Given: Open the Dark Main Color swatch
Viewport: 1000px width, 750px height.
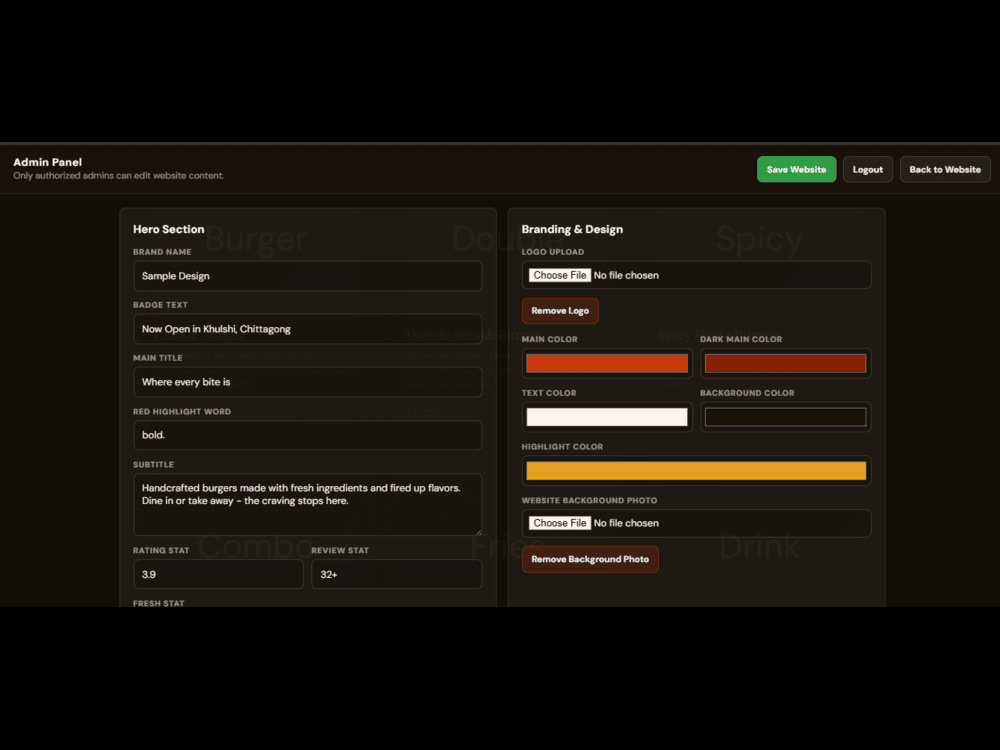Looking at the screenshot, I should pos(785,363).
